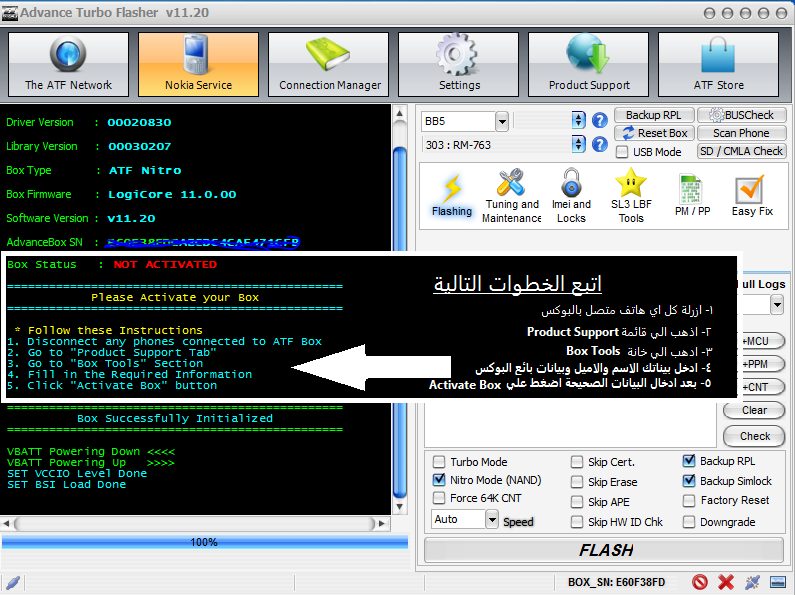Image resolution: width=795 pixels, height=595 pixels.
Task: Run BUSCheck
Action: [x=742, y=115]
